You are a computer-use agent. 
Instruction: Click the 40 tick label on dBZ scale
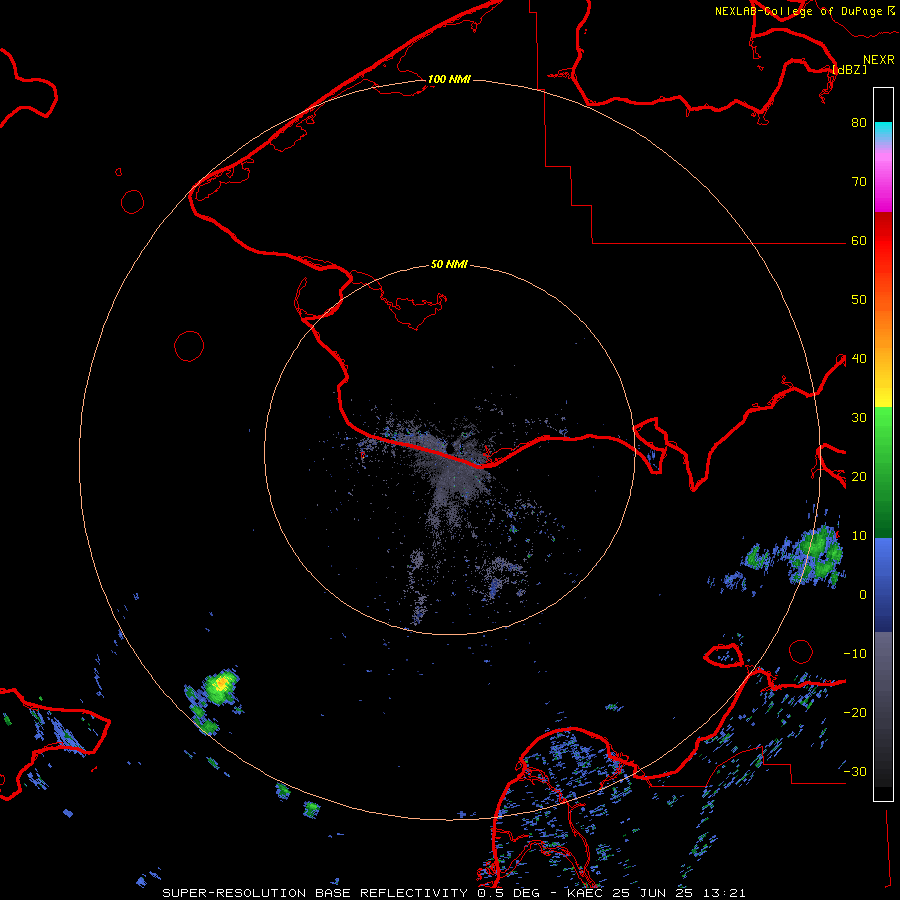pos(859,359)
